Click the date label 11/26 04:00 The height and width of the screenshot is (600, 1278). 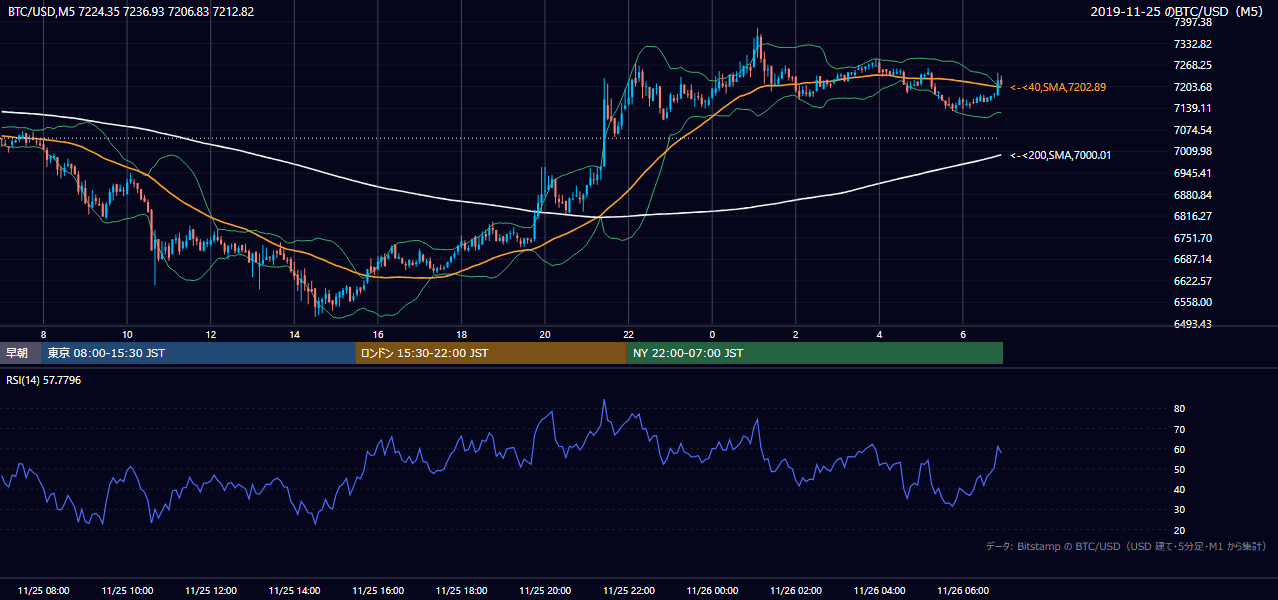(879, 591)
